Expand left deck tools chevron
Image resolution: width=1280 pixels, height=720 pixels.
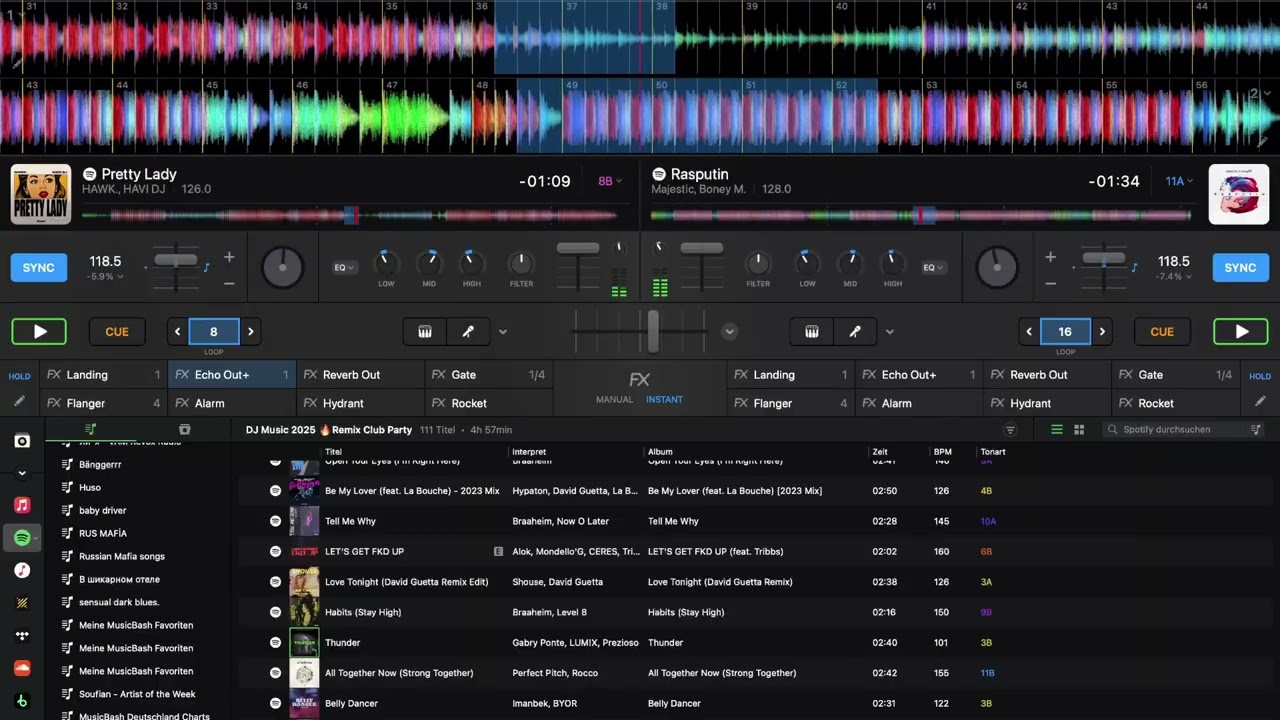pos(503,332)
